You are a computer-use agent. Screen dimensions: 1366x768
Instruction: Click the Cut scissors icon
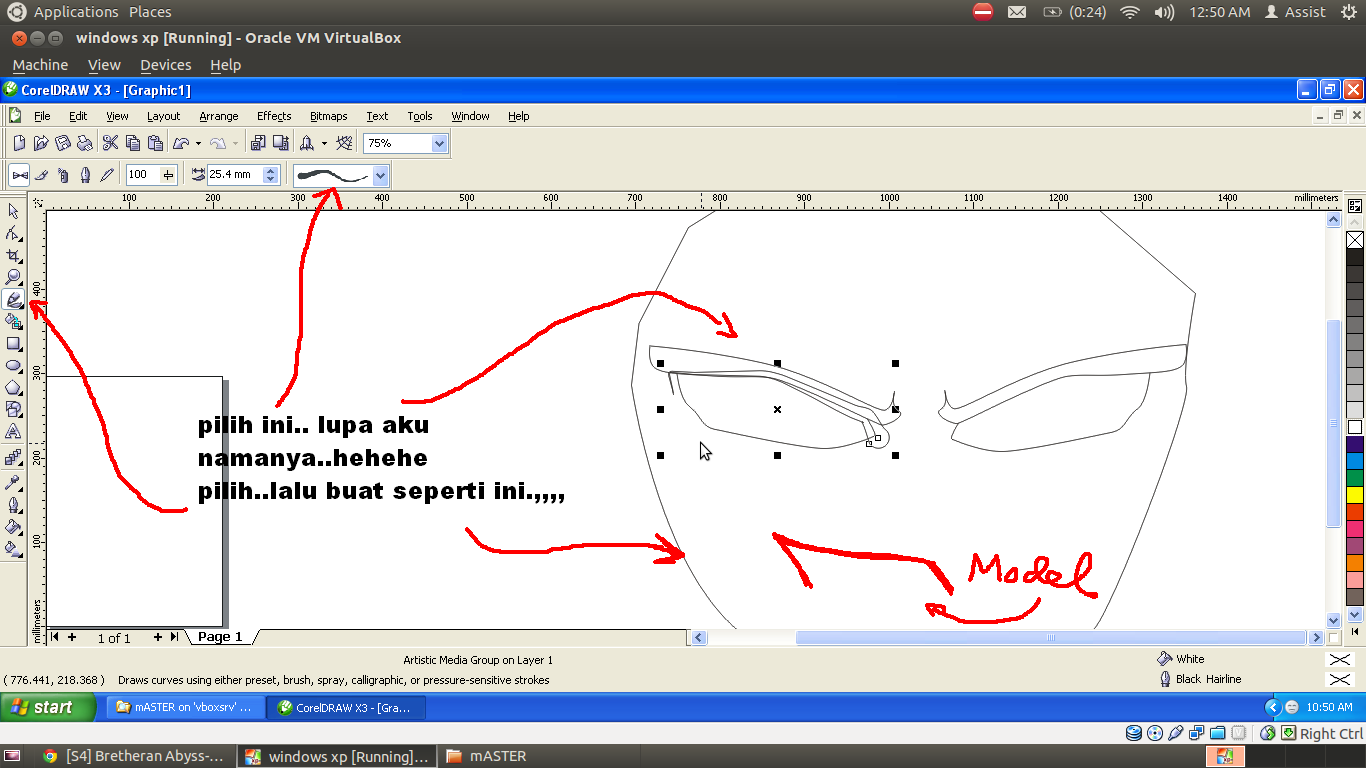pos(111,143)
